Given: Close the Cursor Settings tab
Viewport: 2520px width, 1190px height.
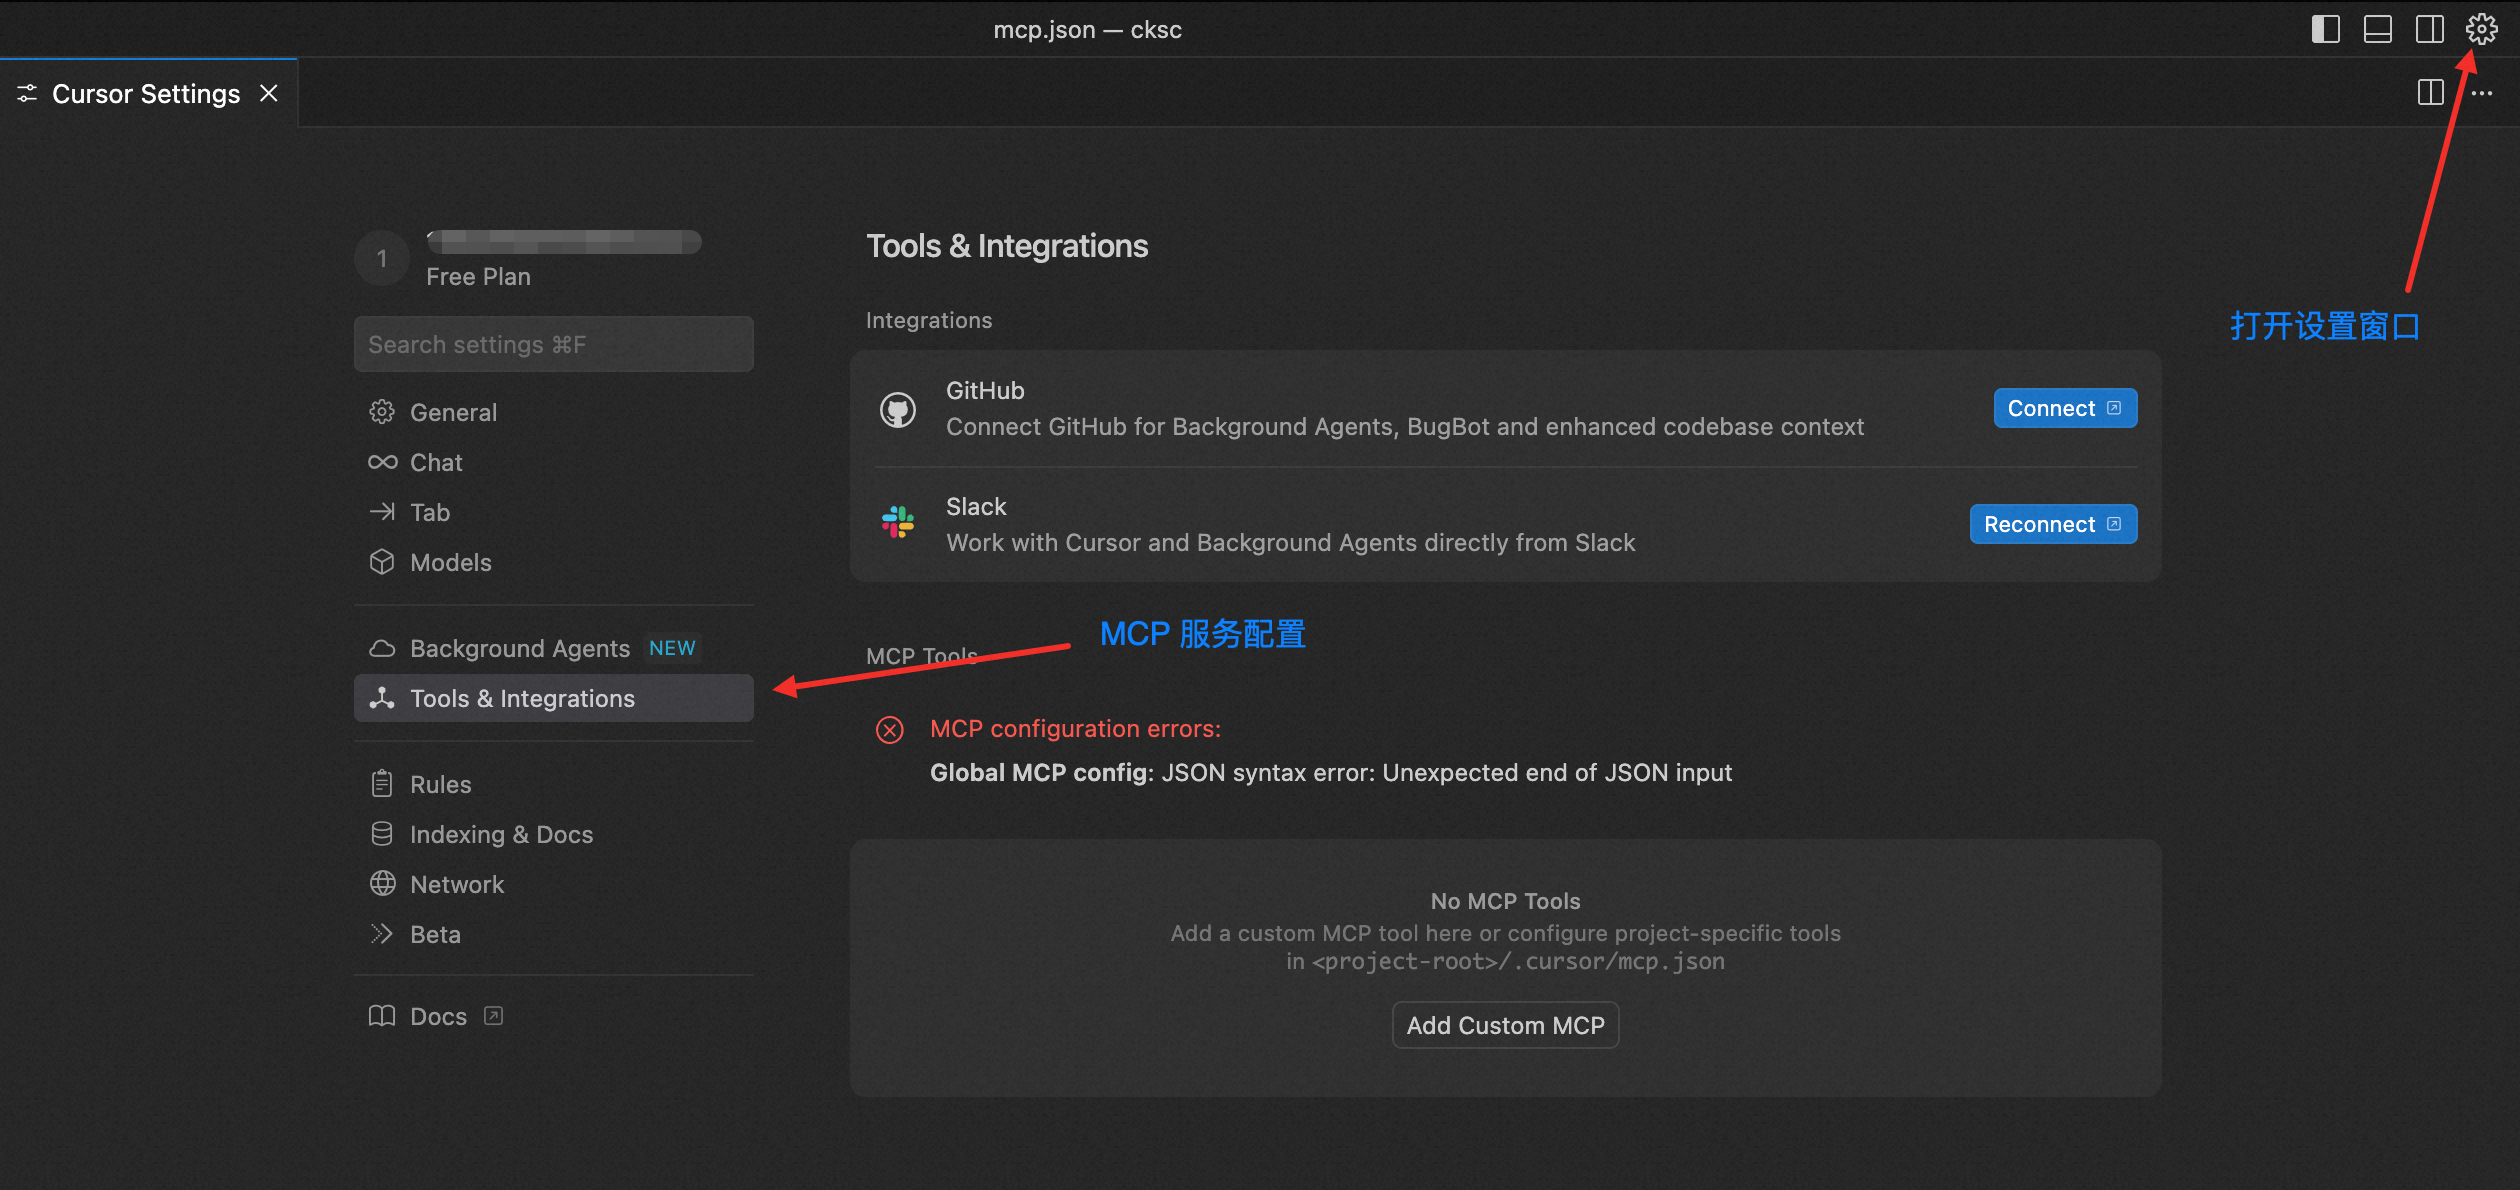Looking at the screenshot, I should 269,93.
